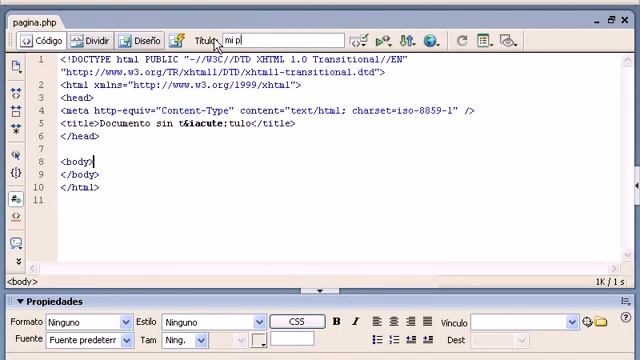Click the collapse selection icon
This screenshot has width=640, height=360.
pyautogui.click(x=16, y=111)
